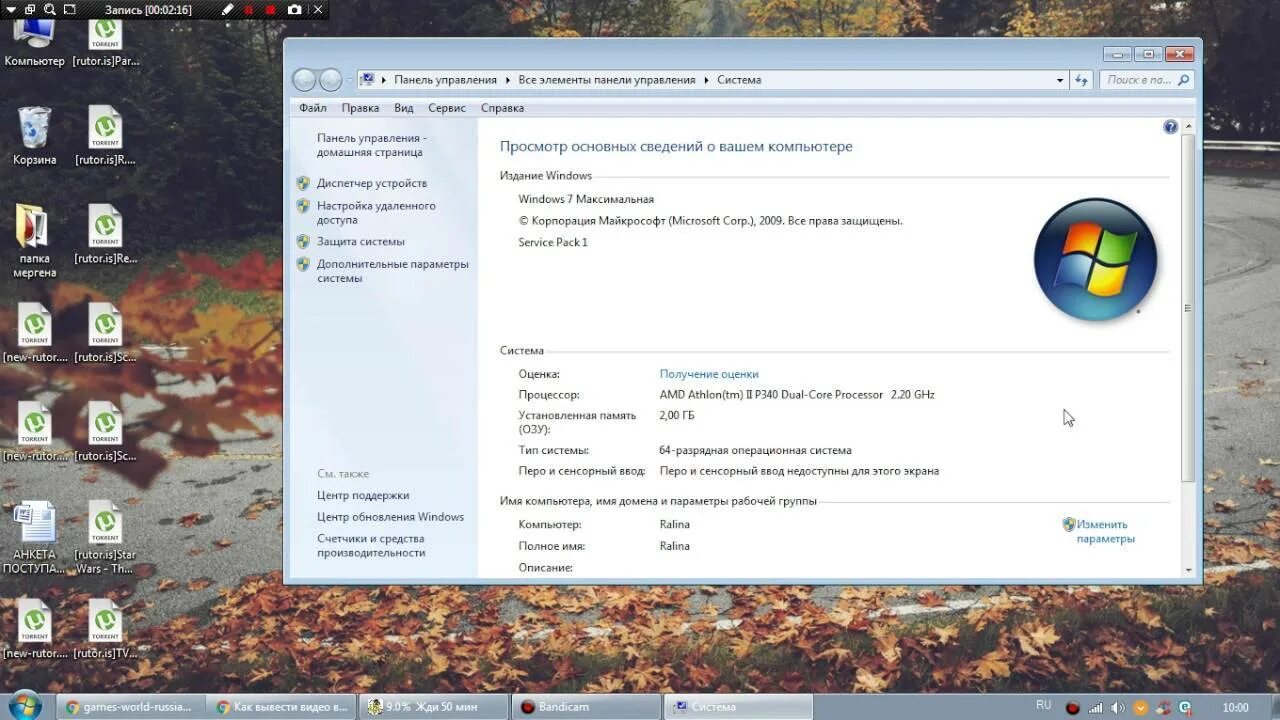Select the Computer (Компьютер) desktop icon
Screen dimensions: 1280x720
click(34, 42)
